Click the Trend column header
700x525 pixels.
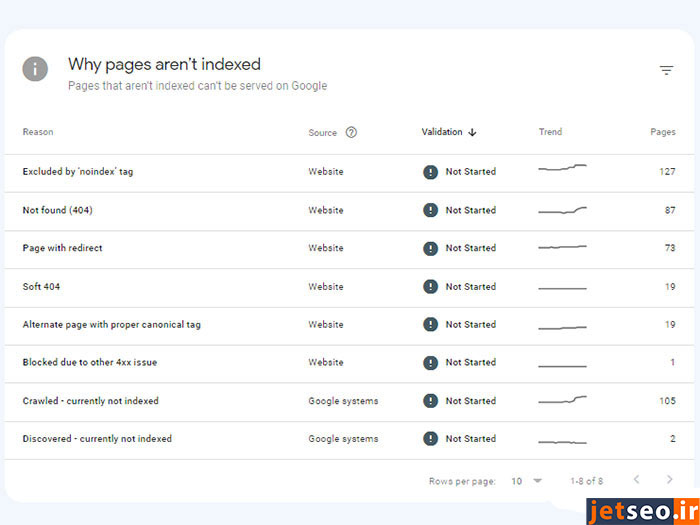pos(550,132)
